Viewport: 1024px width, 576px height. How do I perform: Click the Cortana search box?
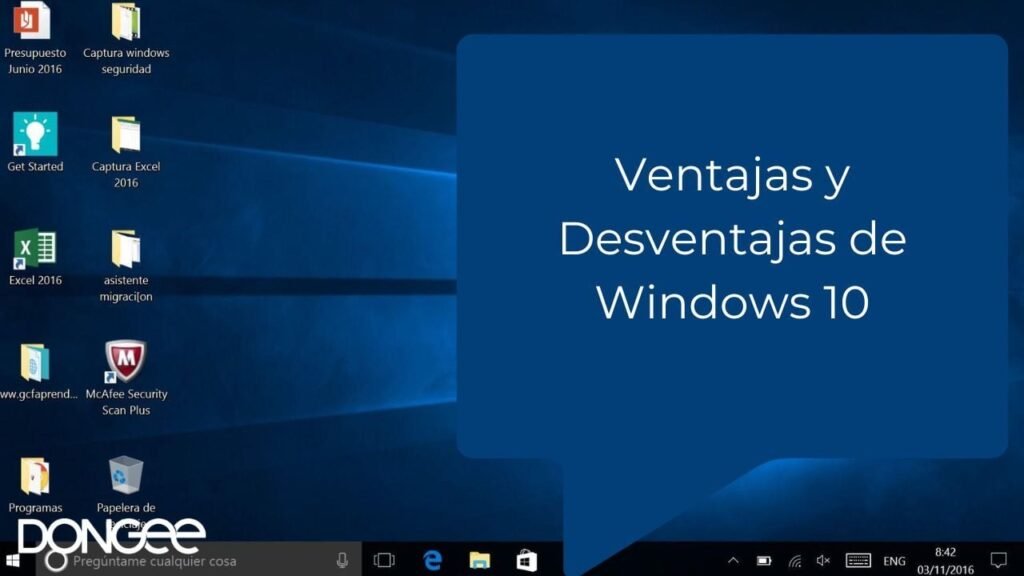(199, 560)
